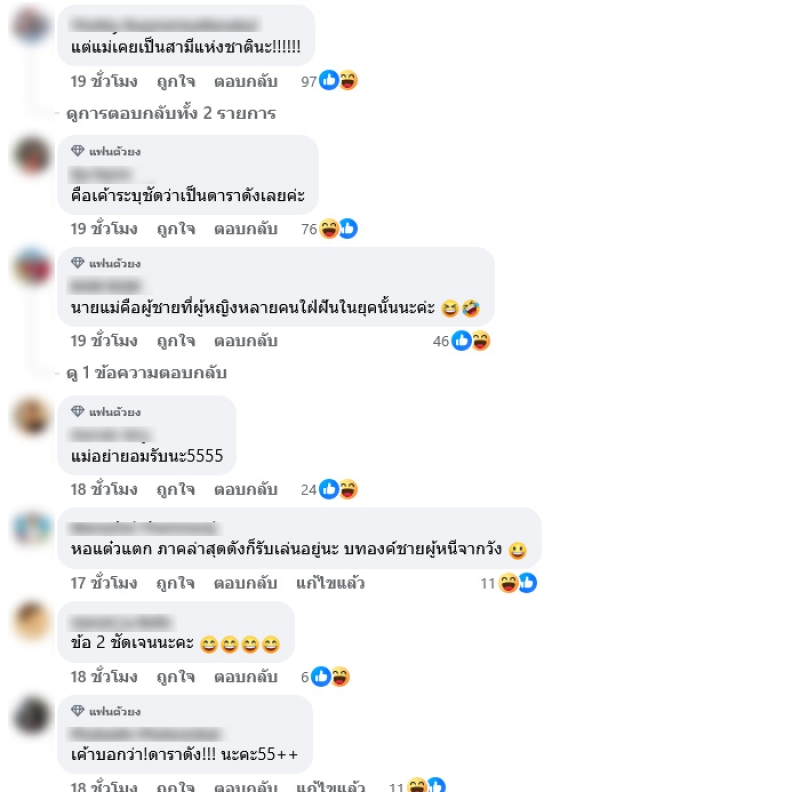Click the diamond fan badge on the last comment
The width and height of the screenshot is (800, 792).
[78, 710]
